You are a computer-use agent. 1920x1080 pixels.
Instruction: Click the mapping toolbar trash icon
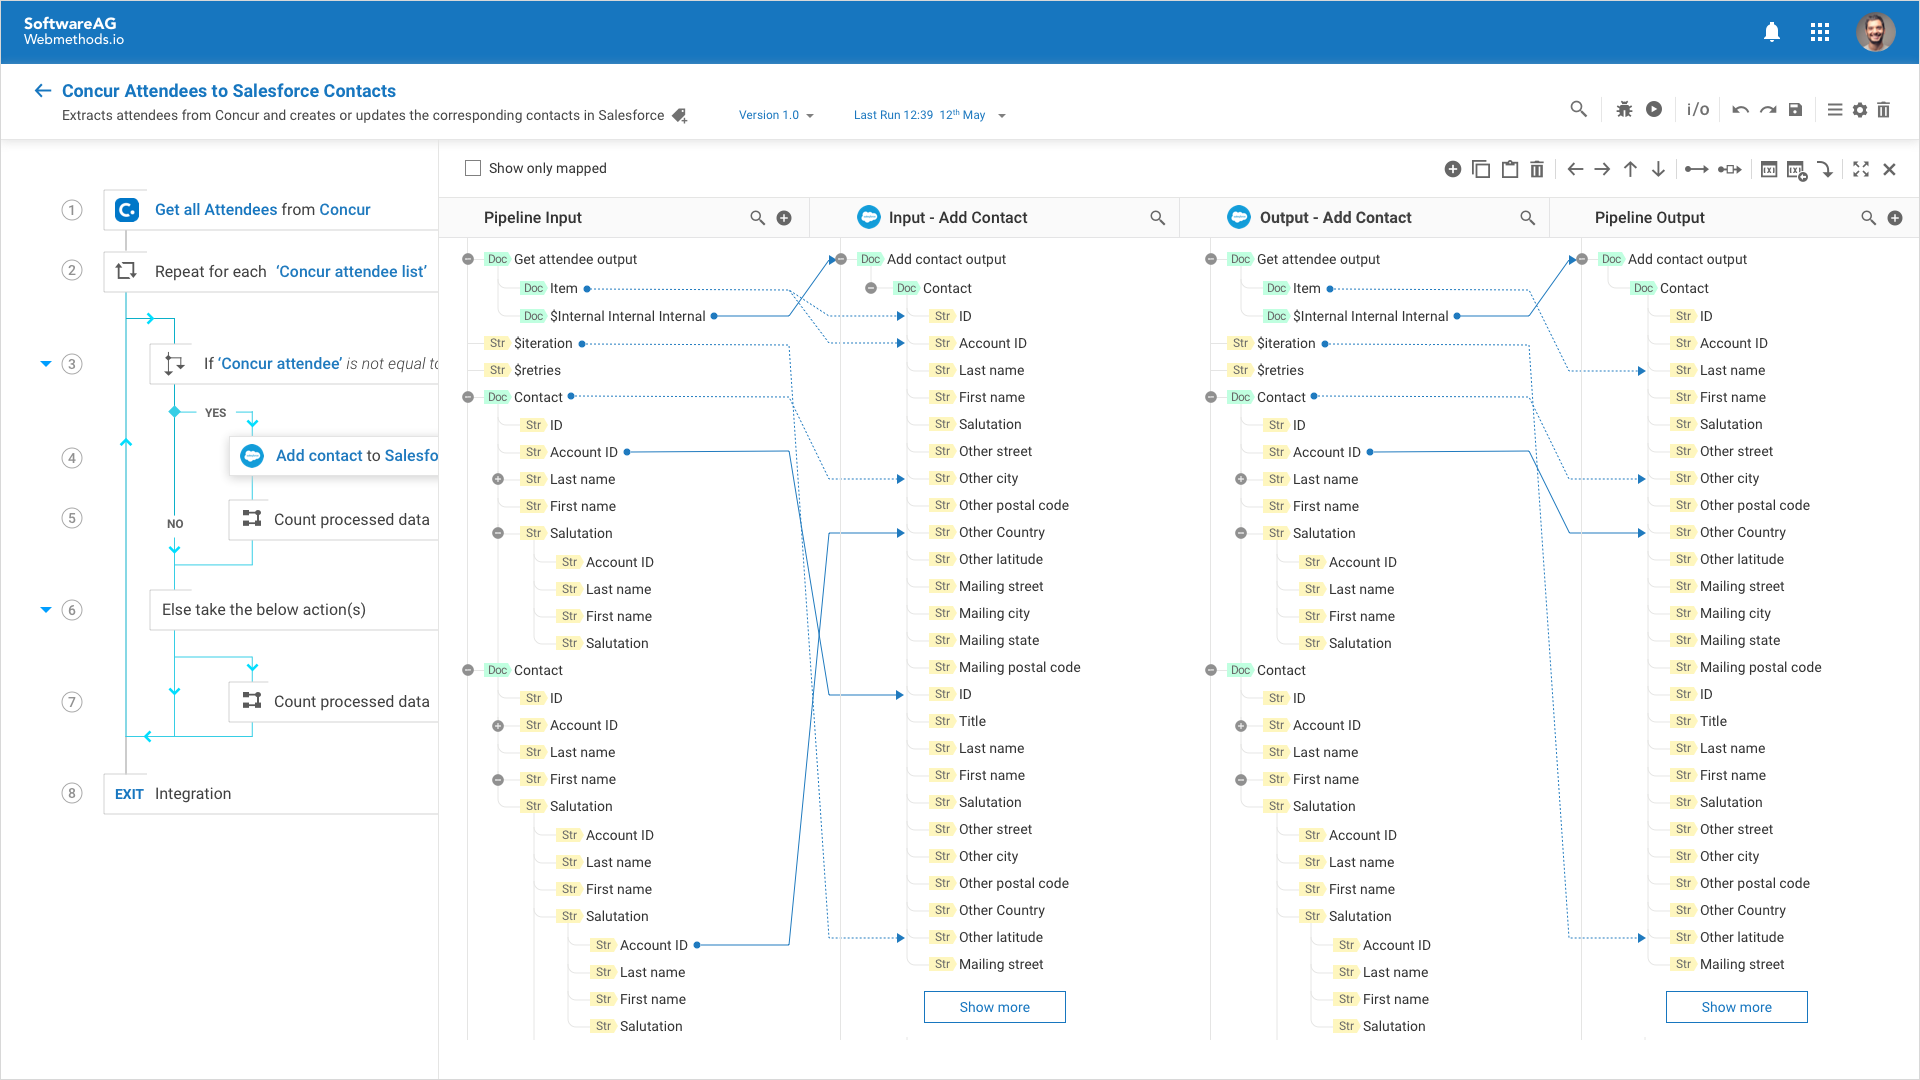[1537, 169]
